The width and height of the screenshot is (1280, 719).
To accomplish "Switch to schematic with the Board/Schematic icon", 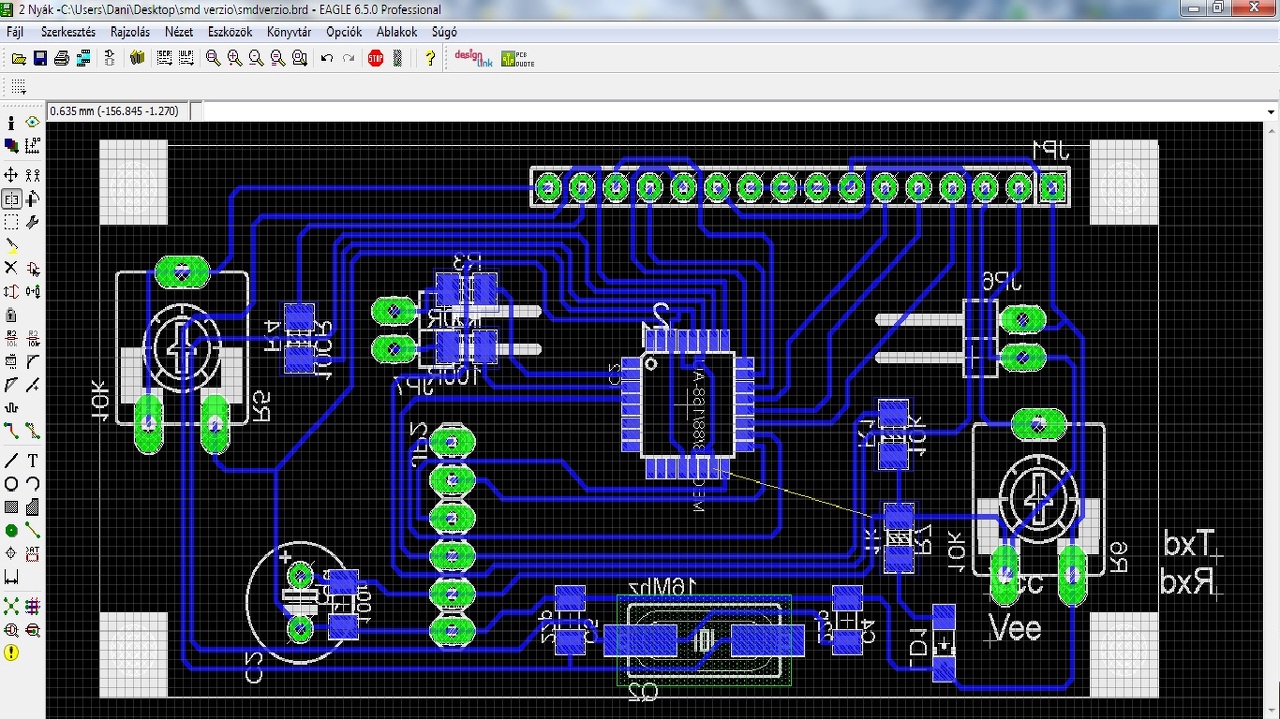I will [x=110, y=59].
